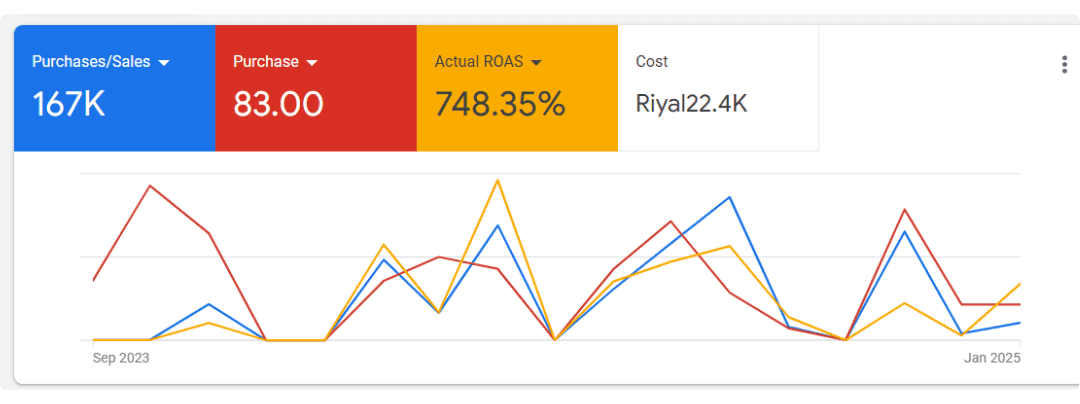Click the 167K value
The width and height of the screenshot is (1080, 404).
[x=69, y=104]
